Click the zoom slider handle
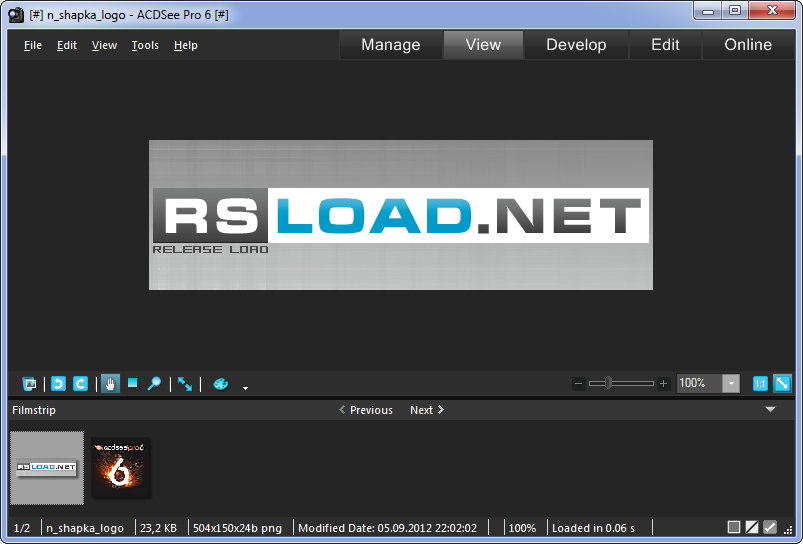803x544 pixels. coord(608,383)
